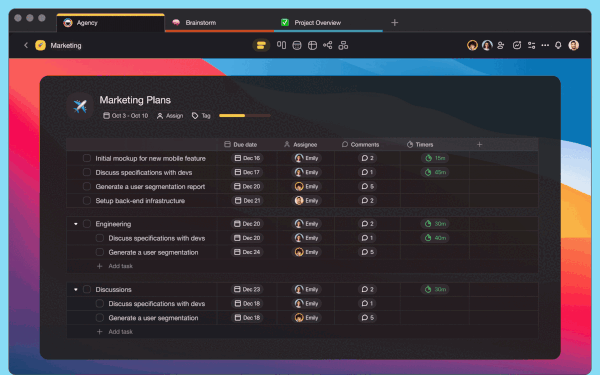Start the 15m timer on Initial mockup row
The width and height of the screenshot is (600, 375).
click(435, 158)
